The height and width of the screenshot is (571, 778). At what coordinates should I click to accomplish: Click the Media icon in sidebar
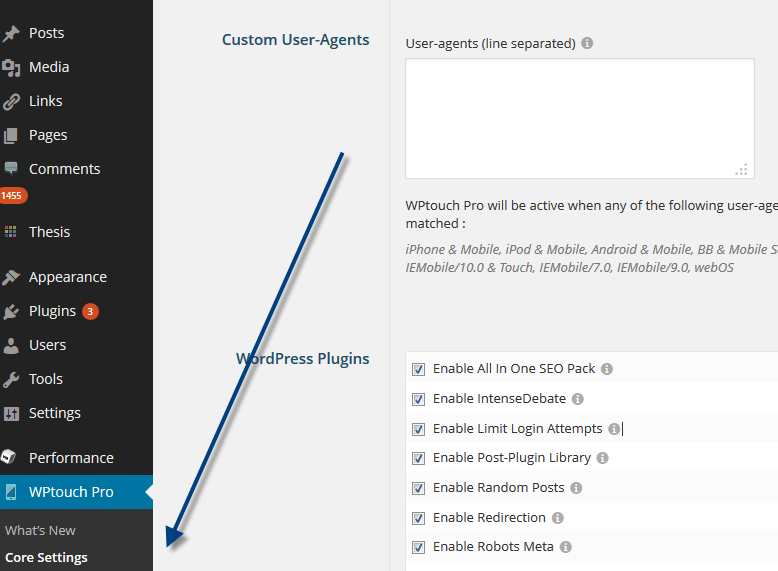10,67
